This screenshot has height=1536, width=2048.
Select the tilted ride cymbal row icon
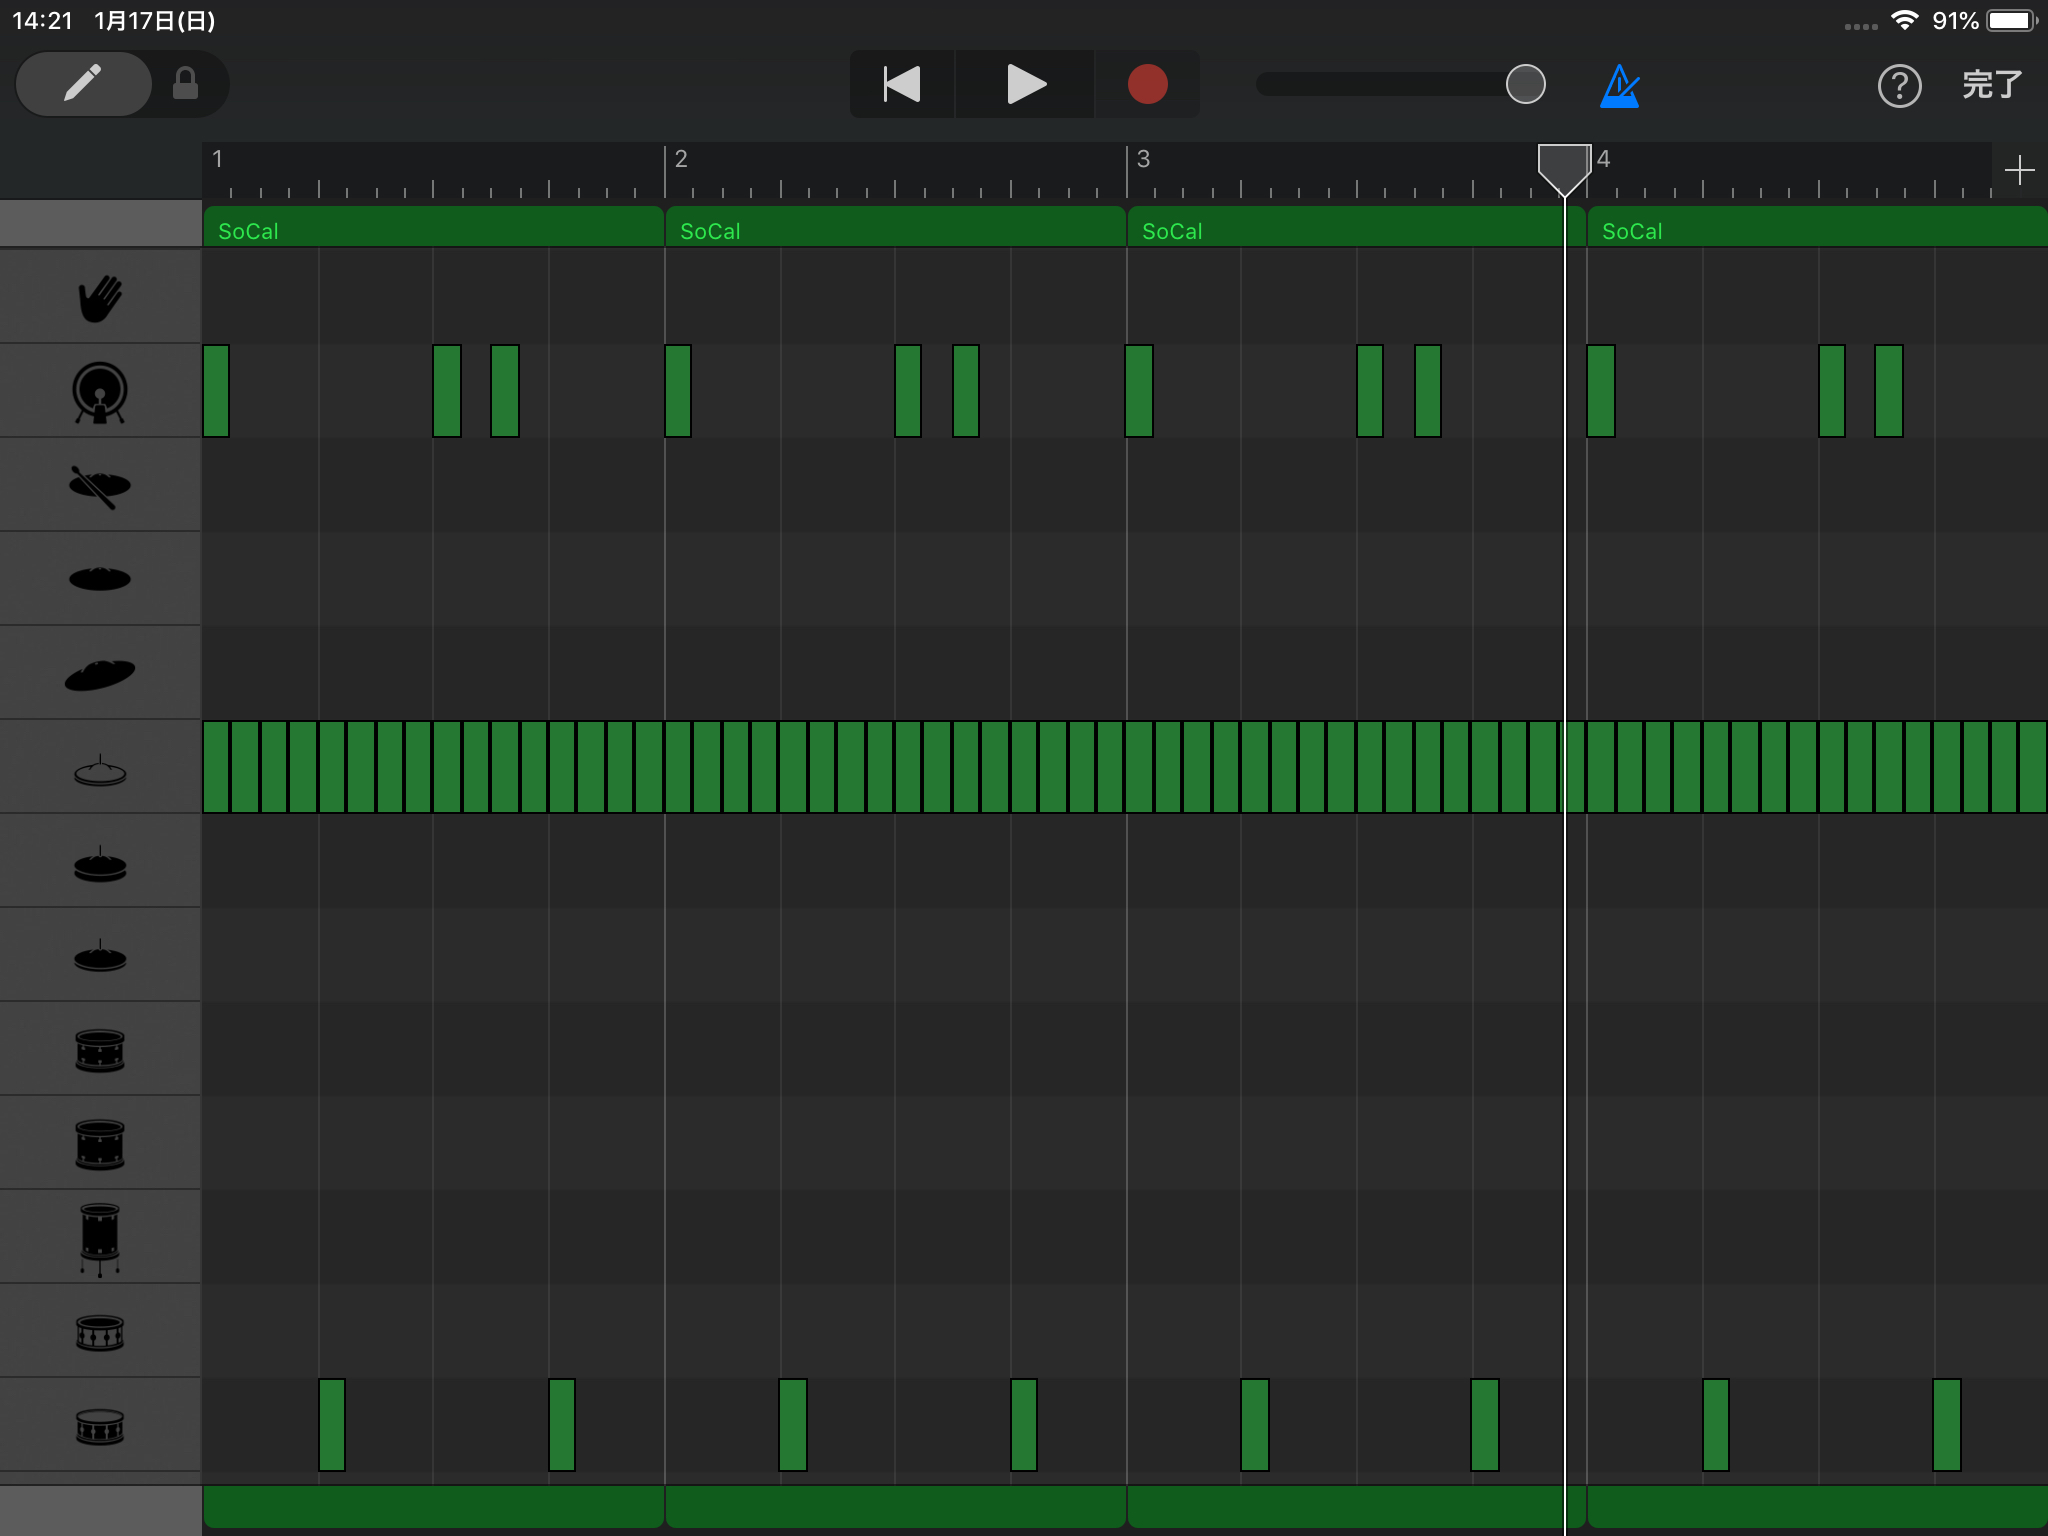(100, 675)
